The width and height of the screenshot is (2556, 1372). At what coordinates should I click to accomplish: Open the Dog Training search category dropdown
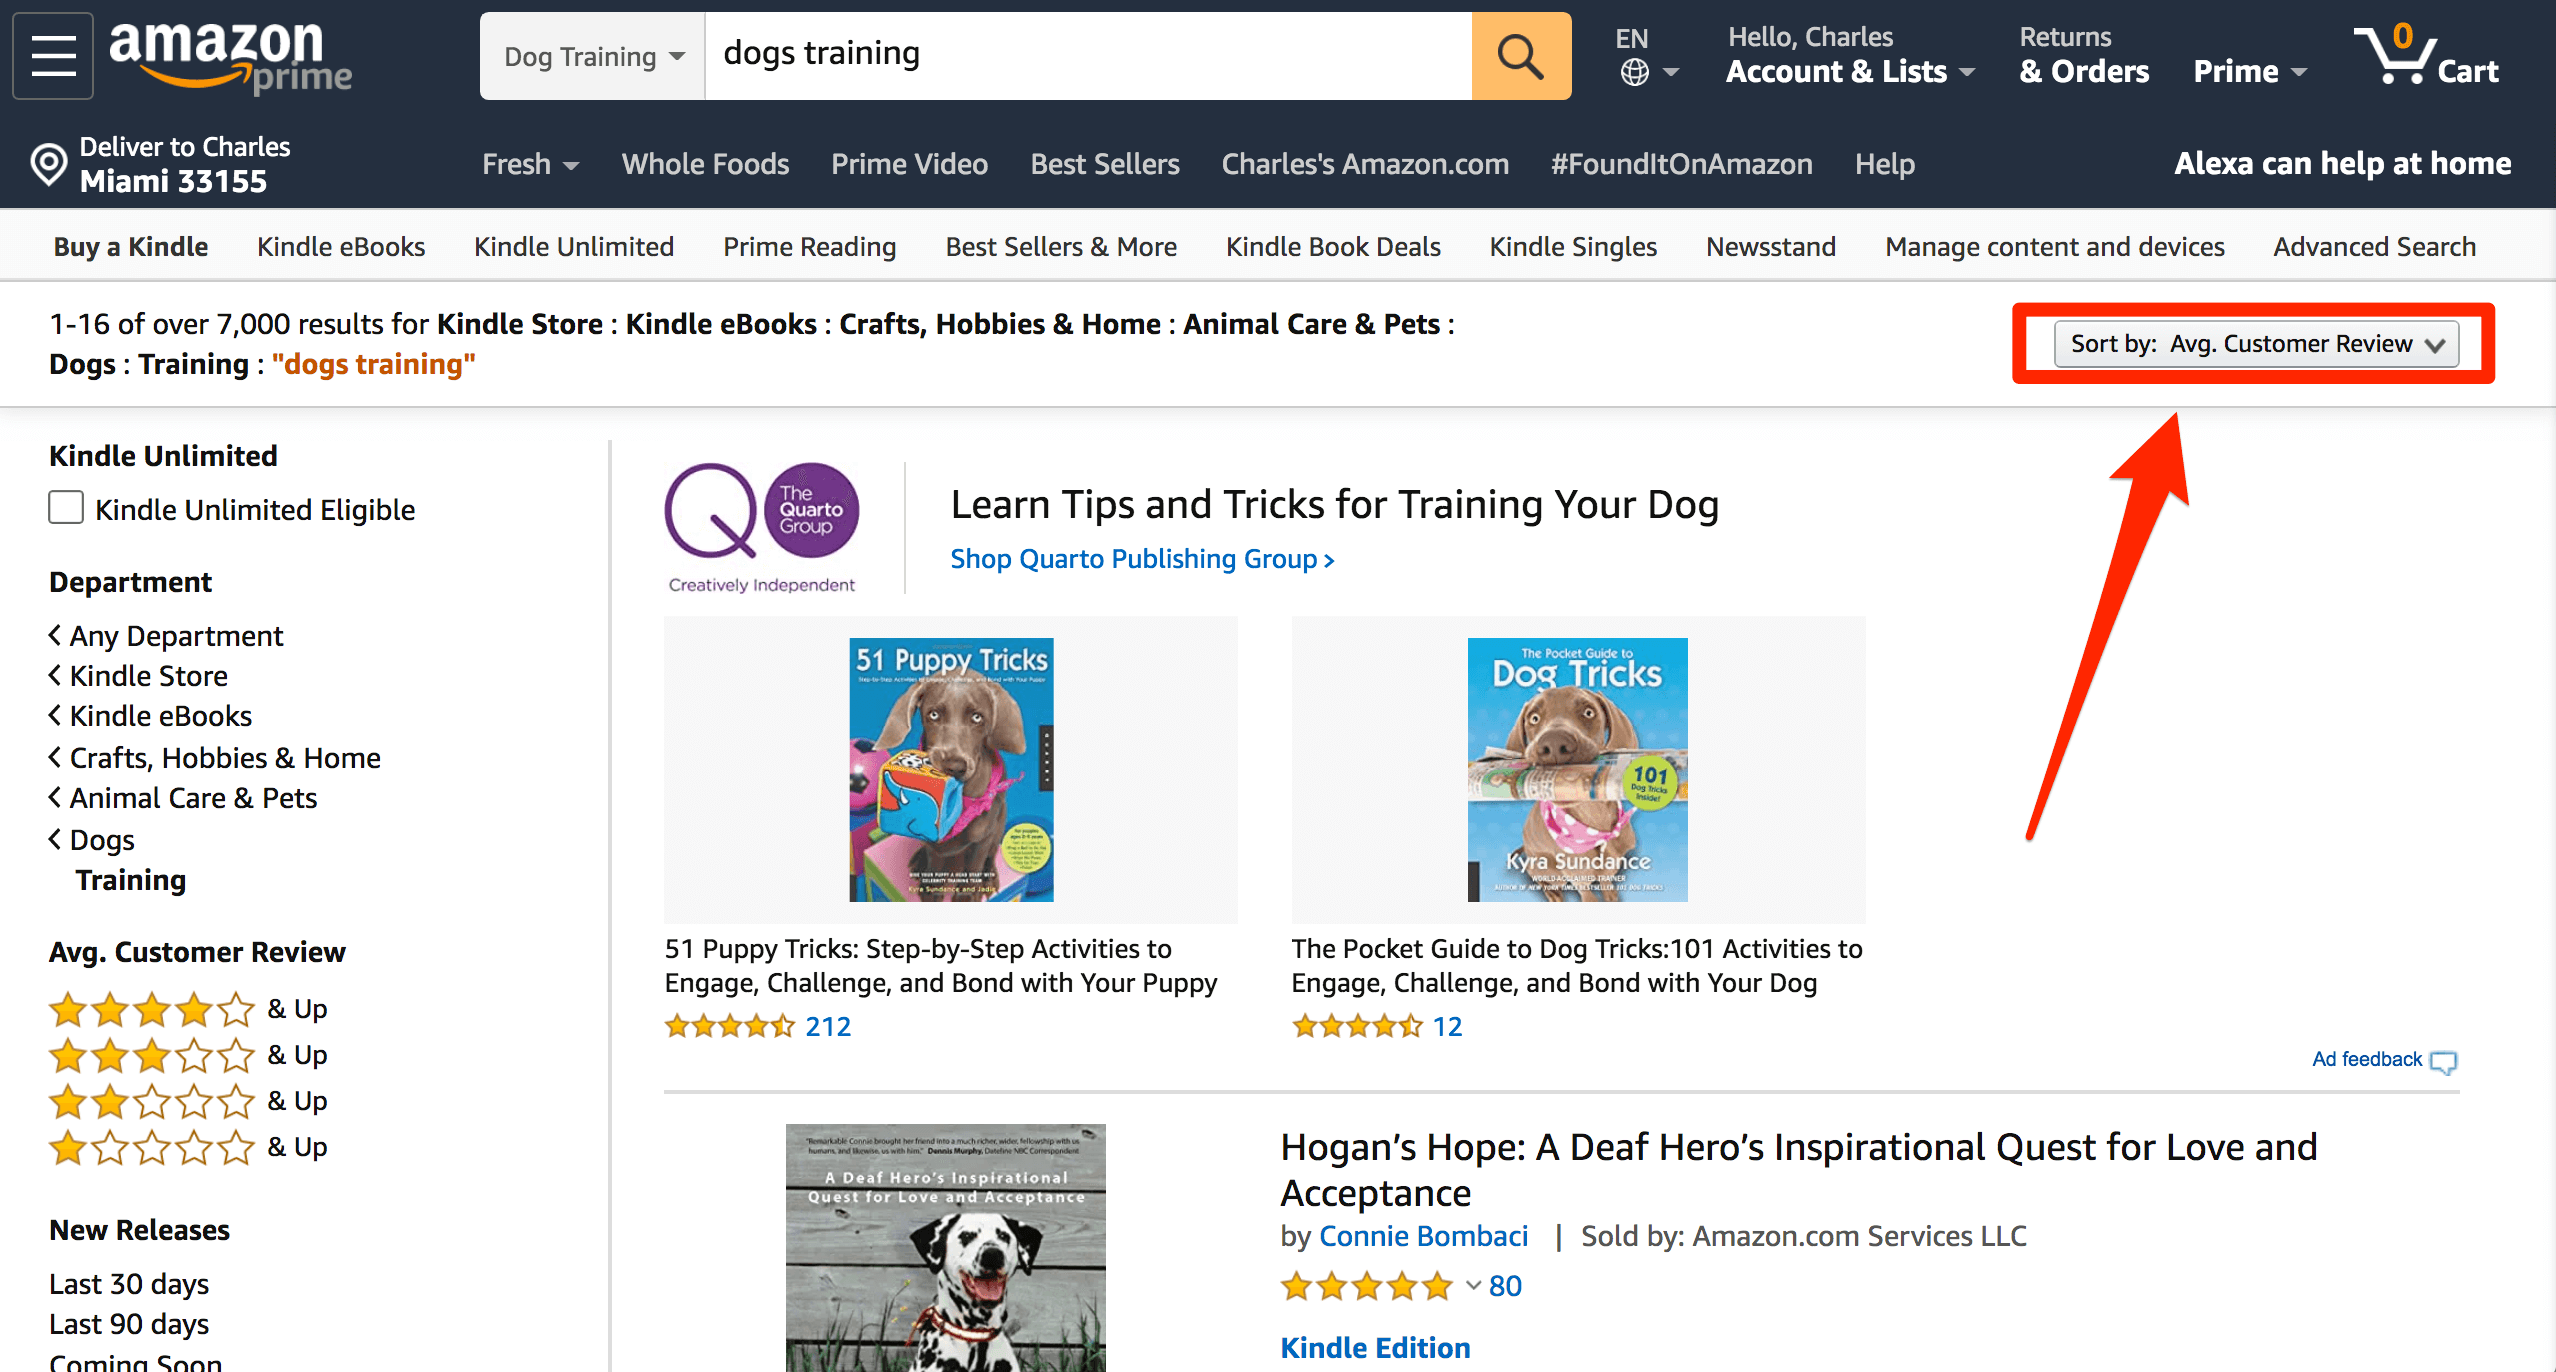[590, 56]
